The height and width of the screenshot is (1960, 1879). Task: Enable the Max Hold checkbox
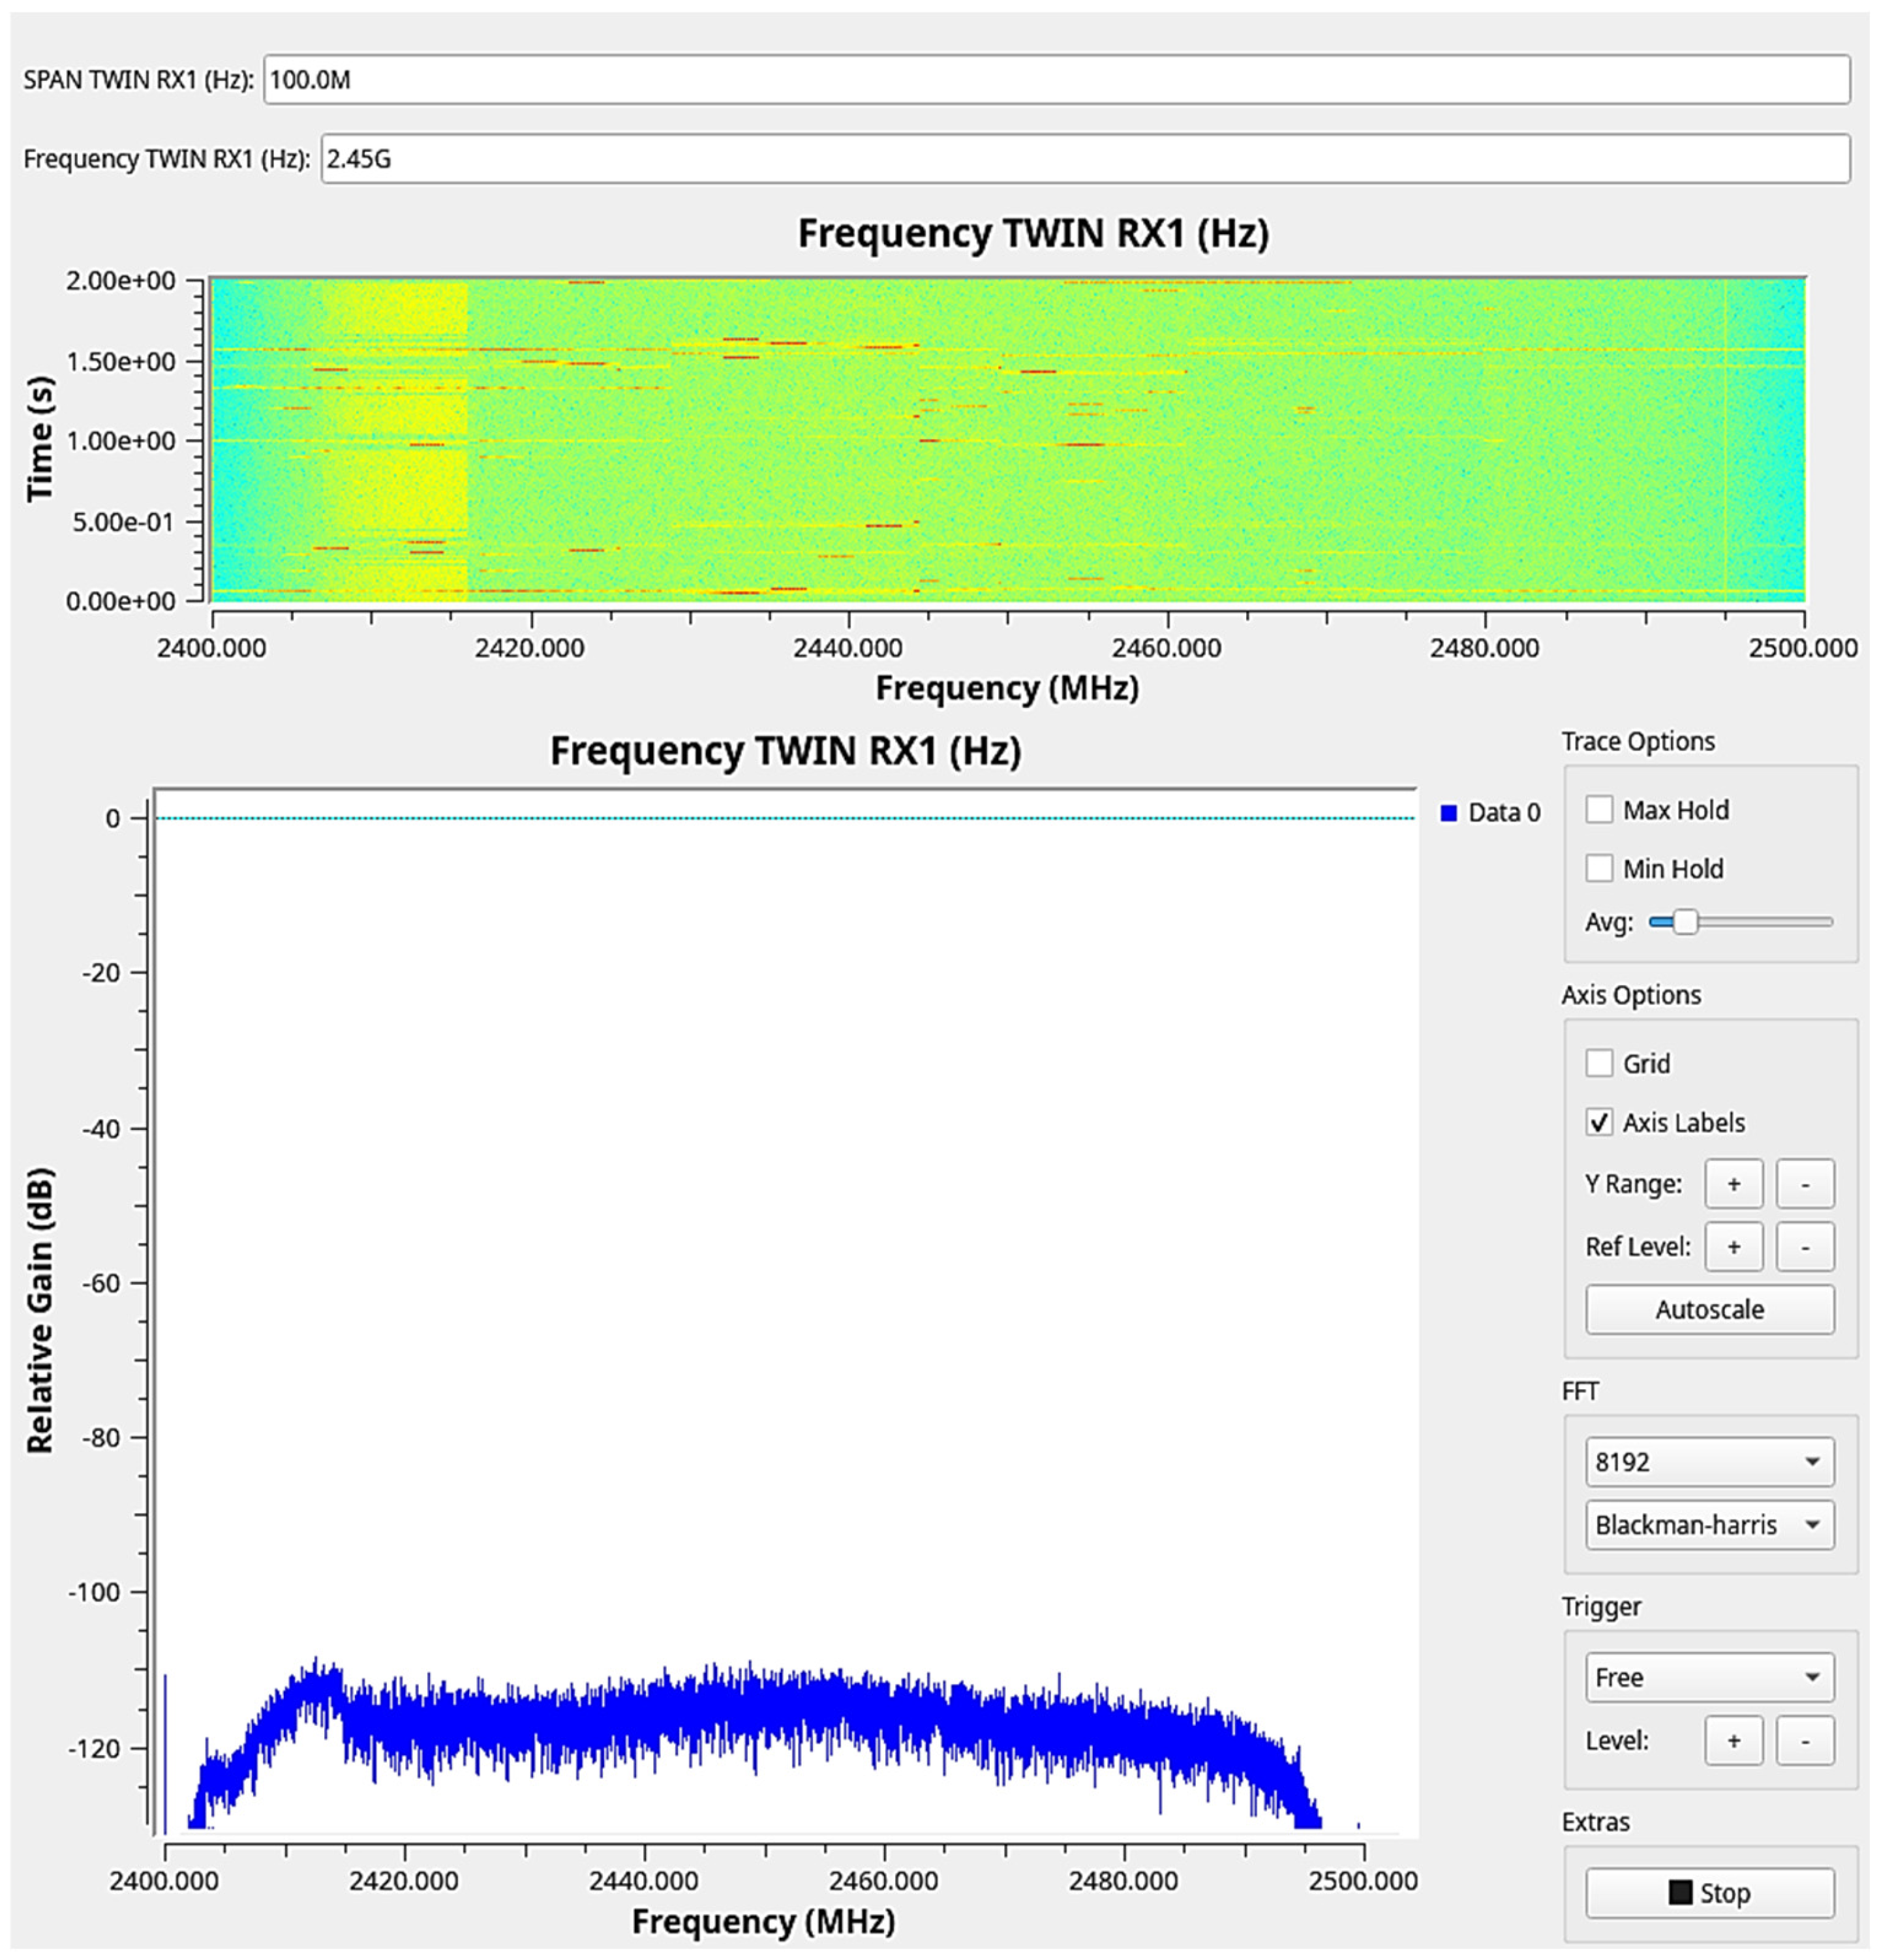[1599, 809]
